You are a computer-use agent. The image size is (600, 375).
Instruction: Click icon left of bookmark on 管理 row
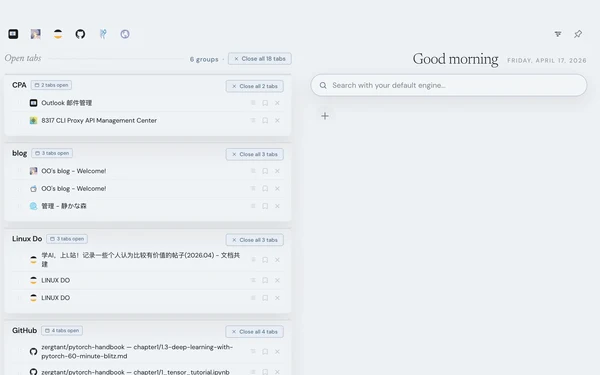click(253, 206)
